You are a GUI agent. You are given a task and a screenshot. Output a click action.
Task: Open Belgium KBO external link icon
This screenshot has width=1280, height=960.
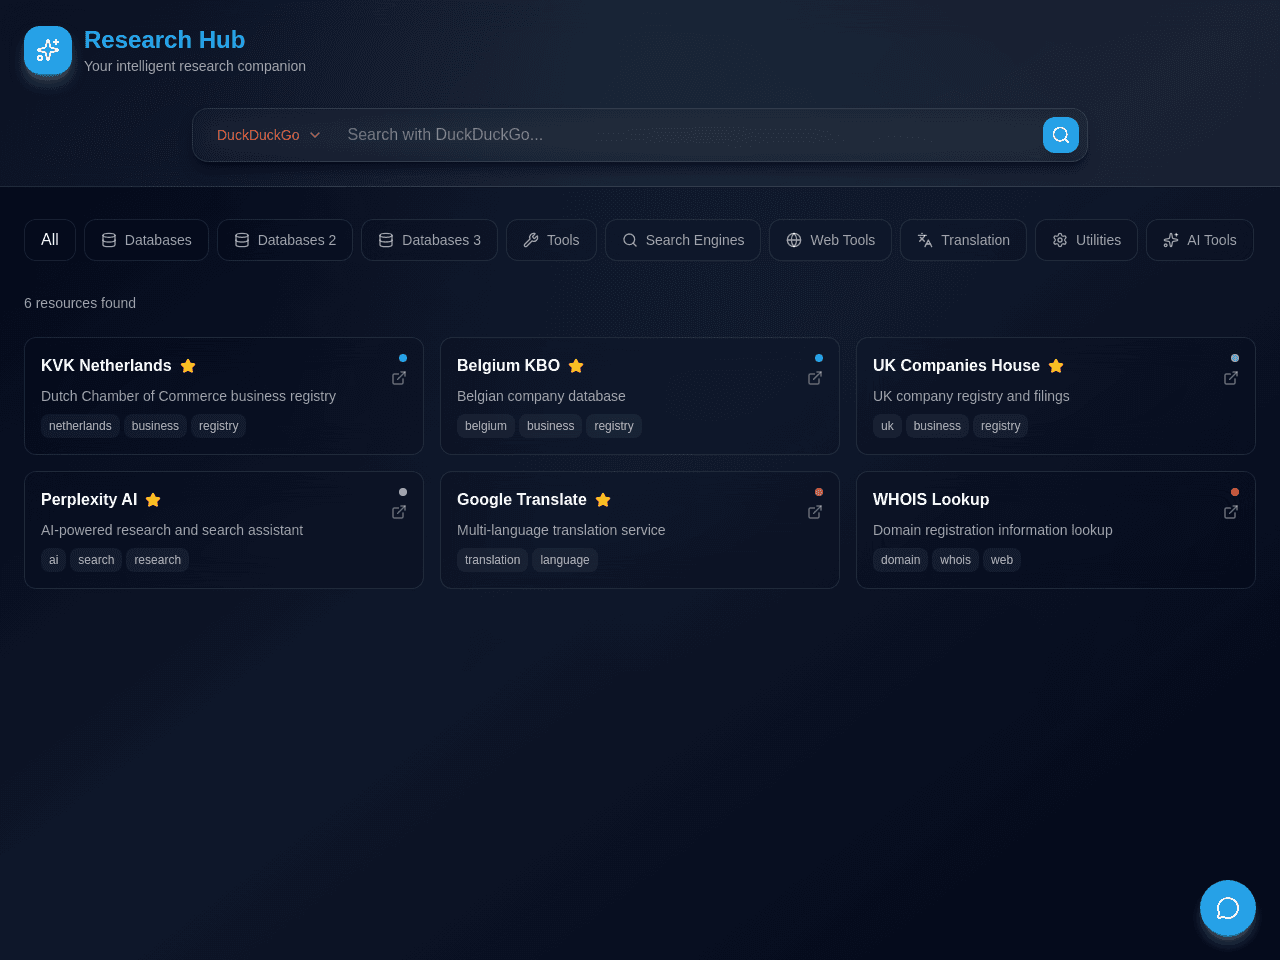click(x=815, y=378)
